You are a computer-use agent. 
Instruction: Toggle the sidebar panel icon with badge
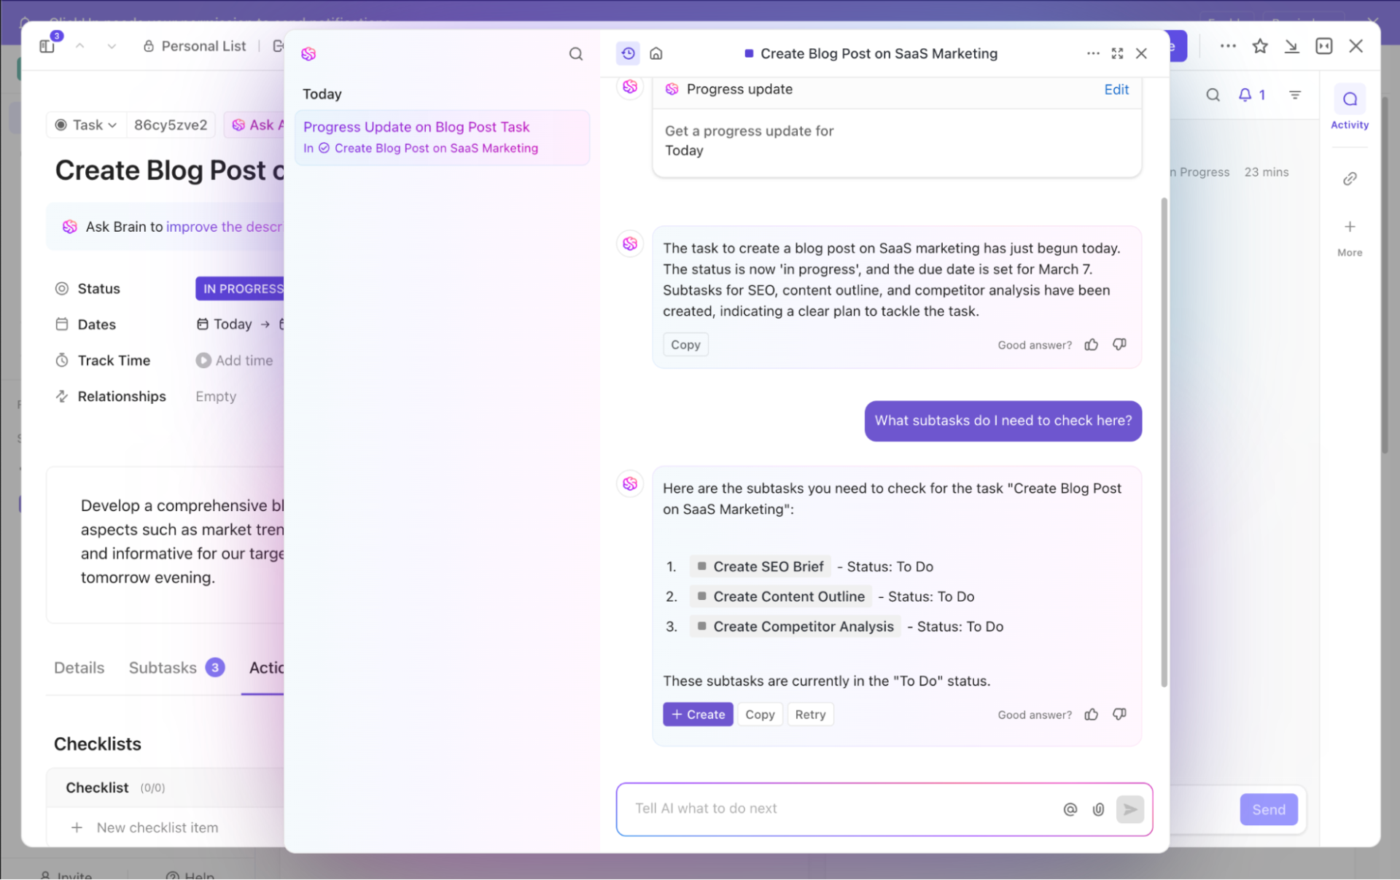48,45
